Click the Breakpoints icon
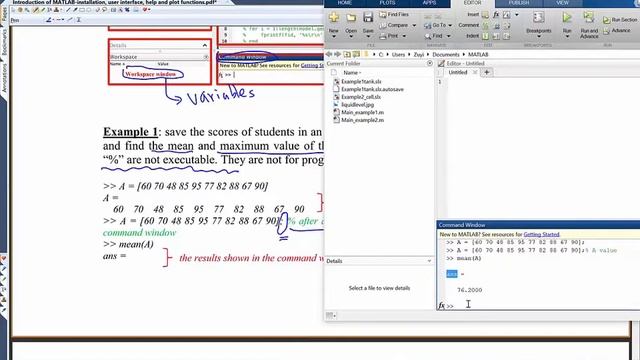Image resolution: width=640 pixels, height=360 pixels. click(538, 17)
